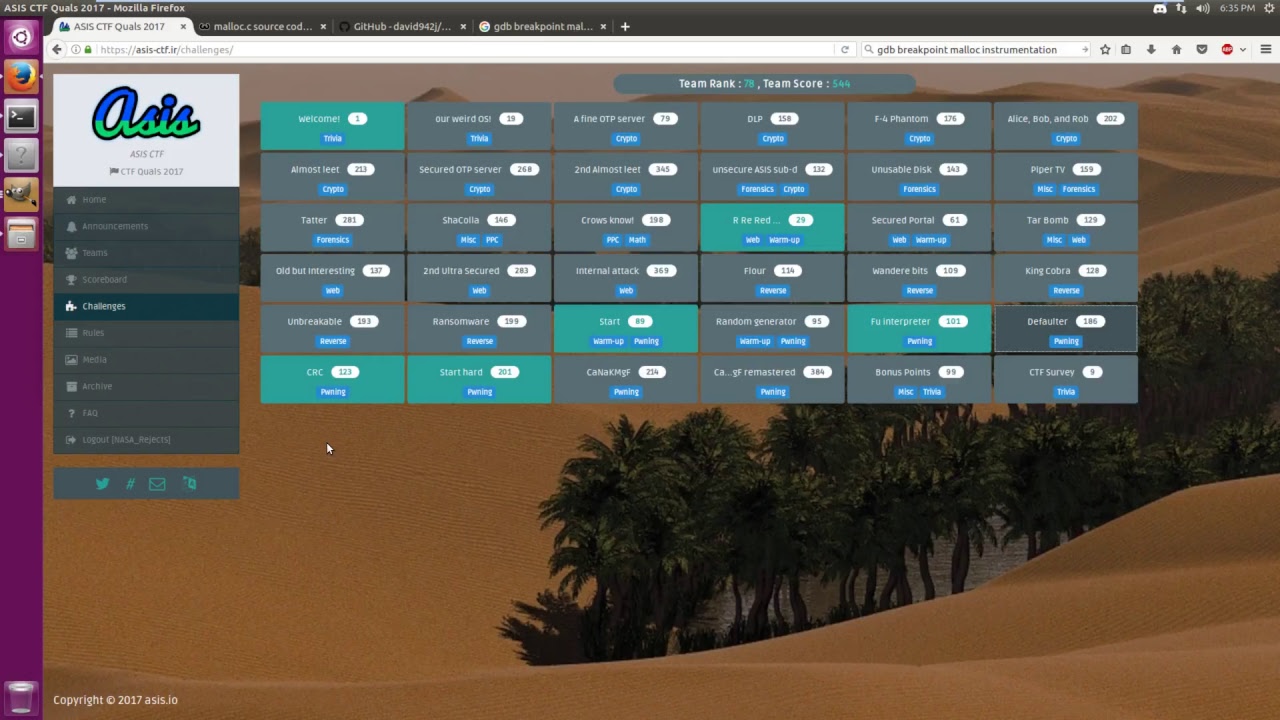Click the Firefox home icon

[x=1176, y=49]
